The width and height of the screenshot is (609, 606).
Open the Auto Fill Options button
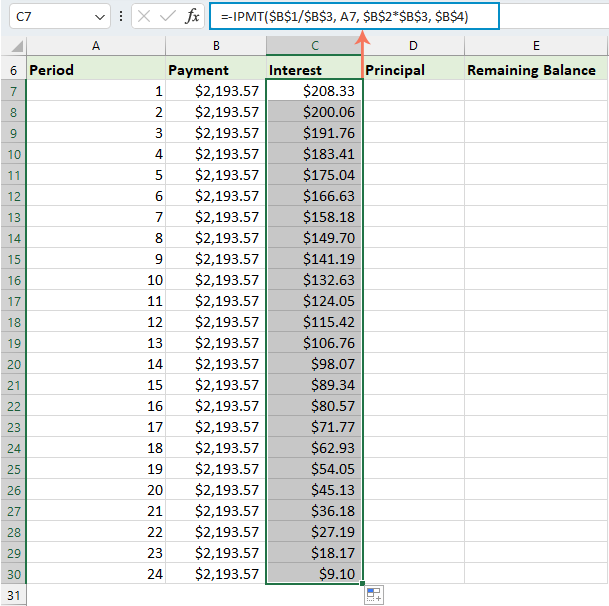(373, 595)
